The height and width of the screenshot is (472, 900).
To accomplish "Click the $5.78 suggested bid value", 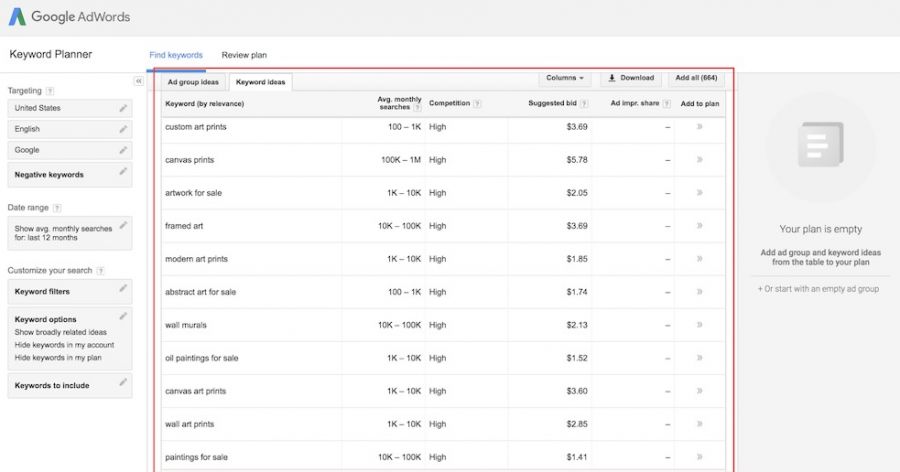I will (x=577, y=160).
